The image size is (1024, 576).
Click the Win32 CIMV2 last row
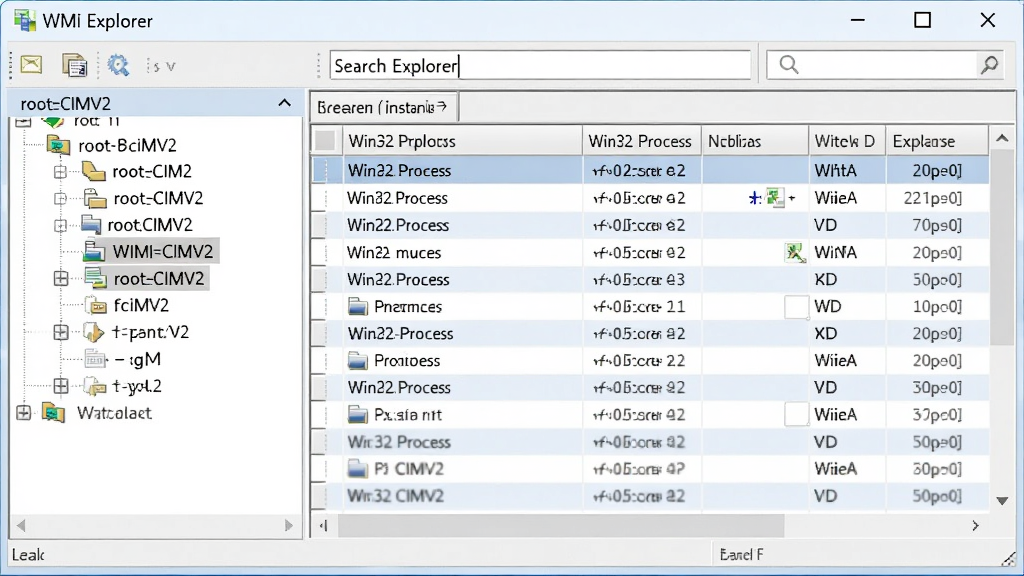(x=650, y=496)
